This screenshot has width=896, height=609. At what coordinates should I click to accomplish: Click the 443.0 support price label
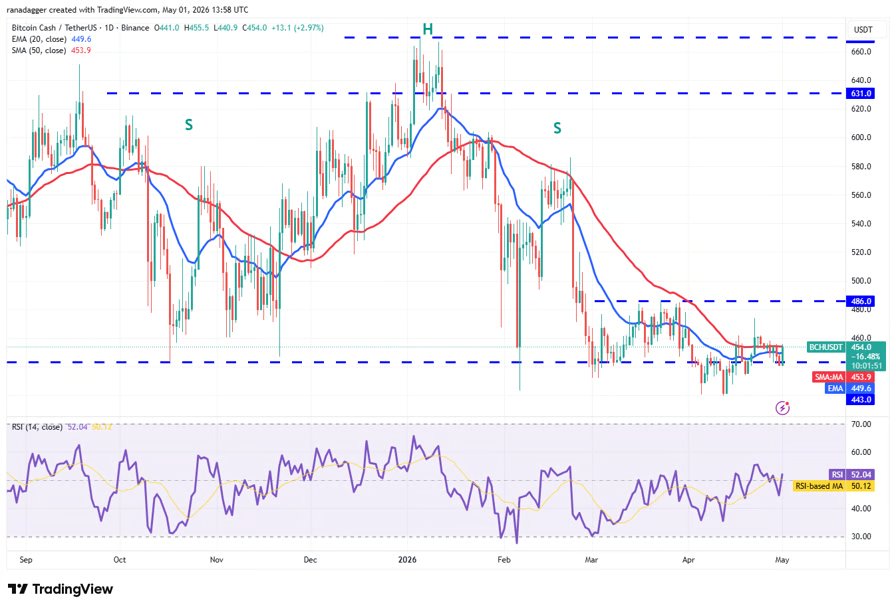click(x=860, y=399)
